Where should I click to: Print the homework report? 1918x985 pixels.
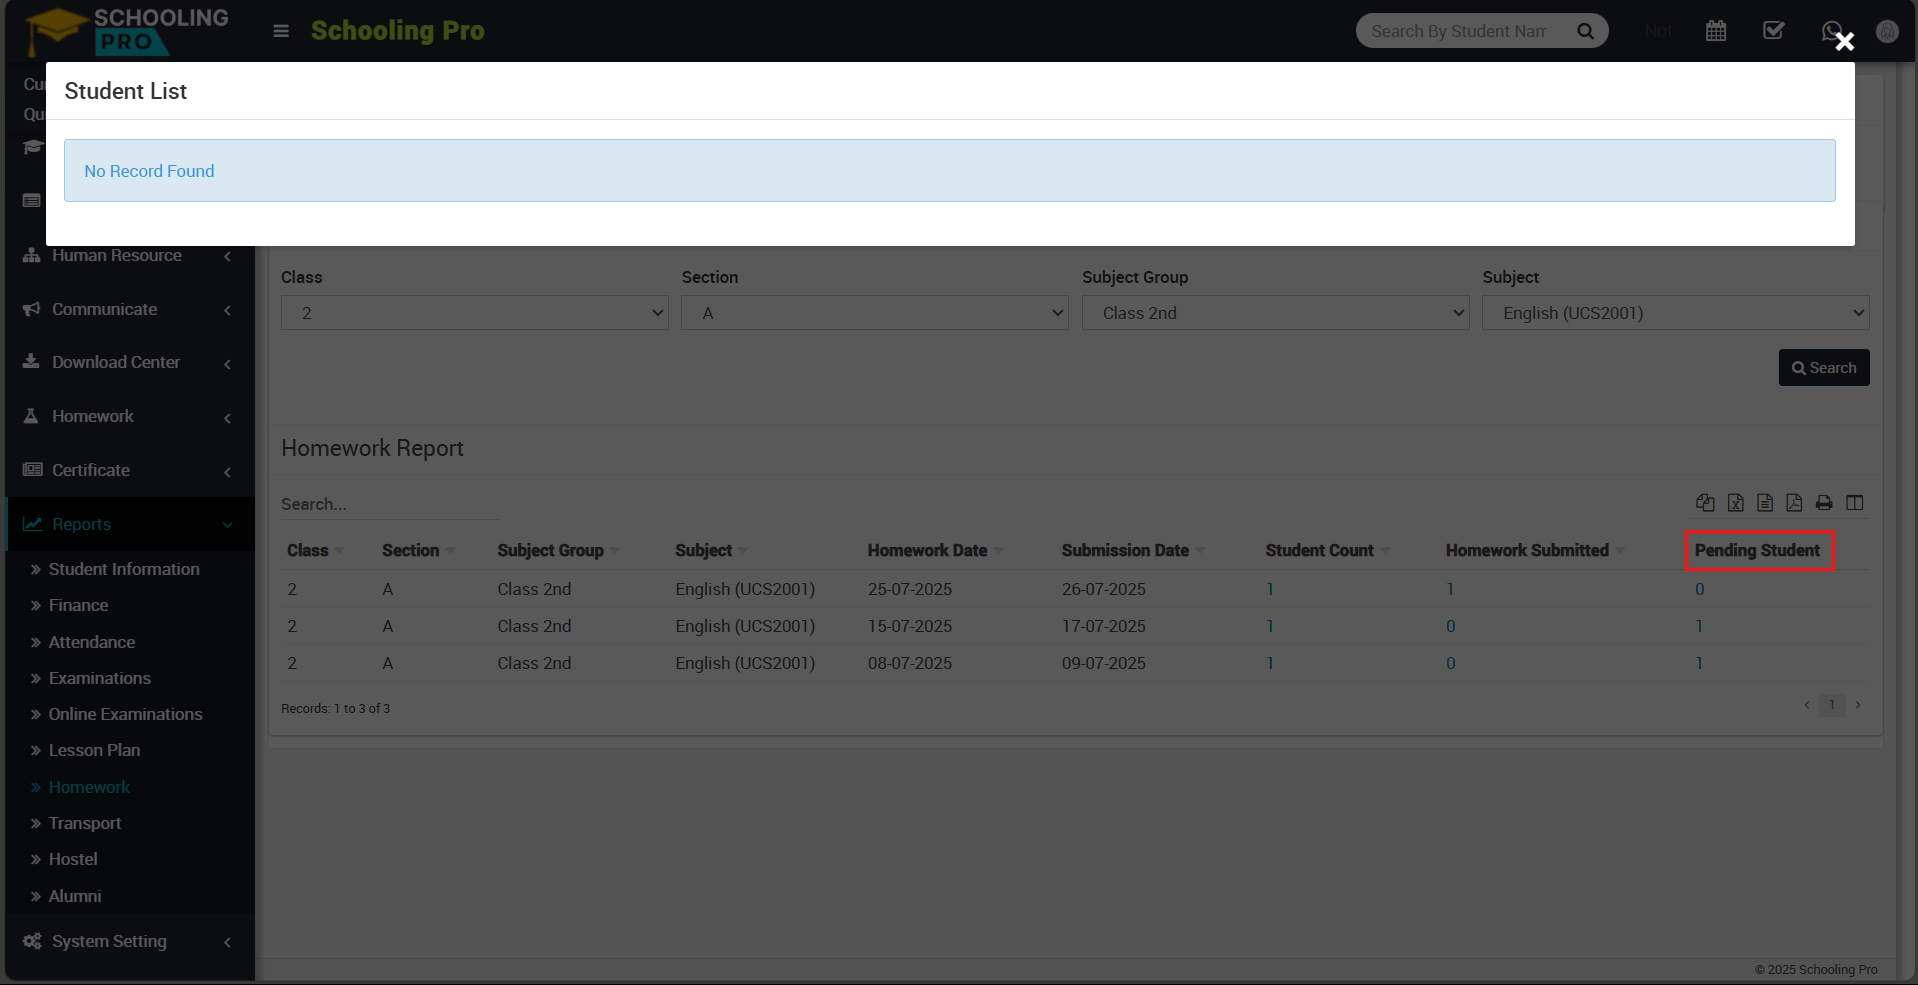pyautogui.click(x=1824, y=503)
